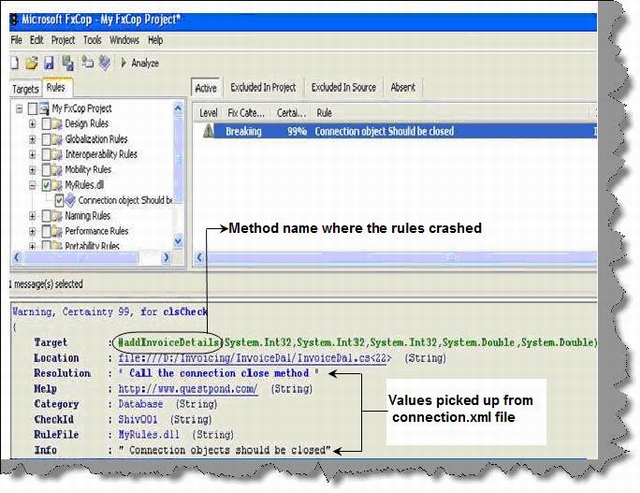
Task: Switch to the Excluded In Project tab
Action: pyautogui.click(x=263, y=87)
